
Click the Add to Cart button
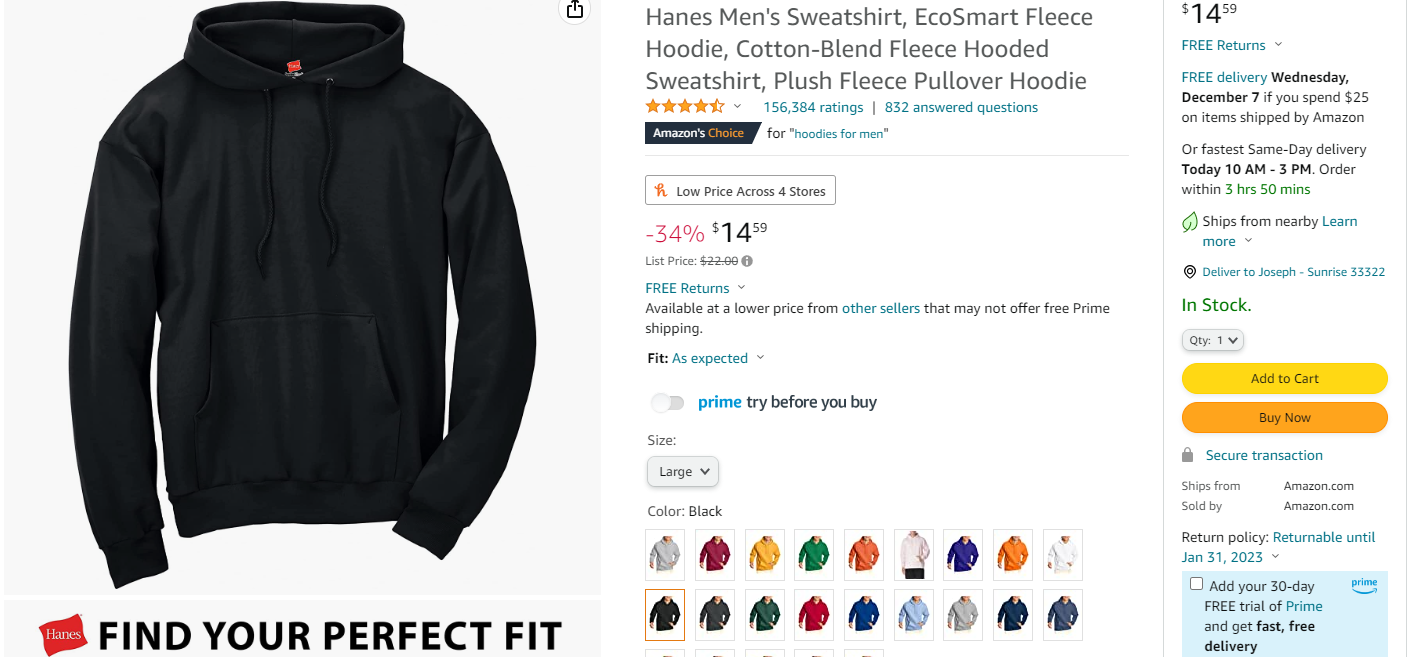click(1285, 378)
